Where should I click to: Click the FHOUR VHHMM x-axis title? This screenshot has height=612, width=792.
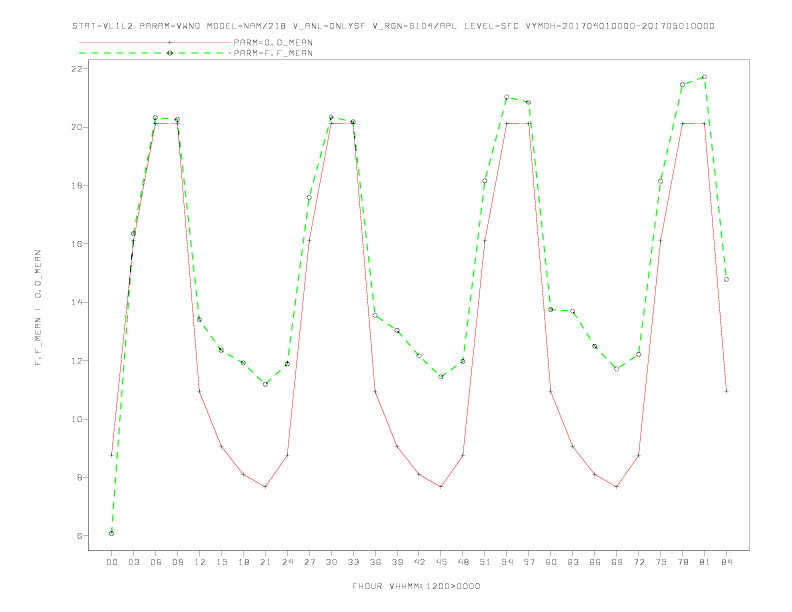coord(416,586)
